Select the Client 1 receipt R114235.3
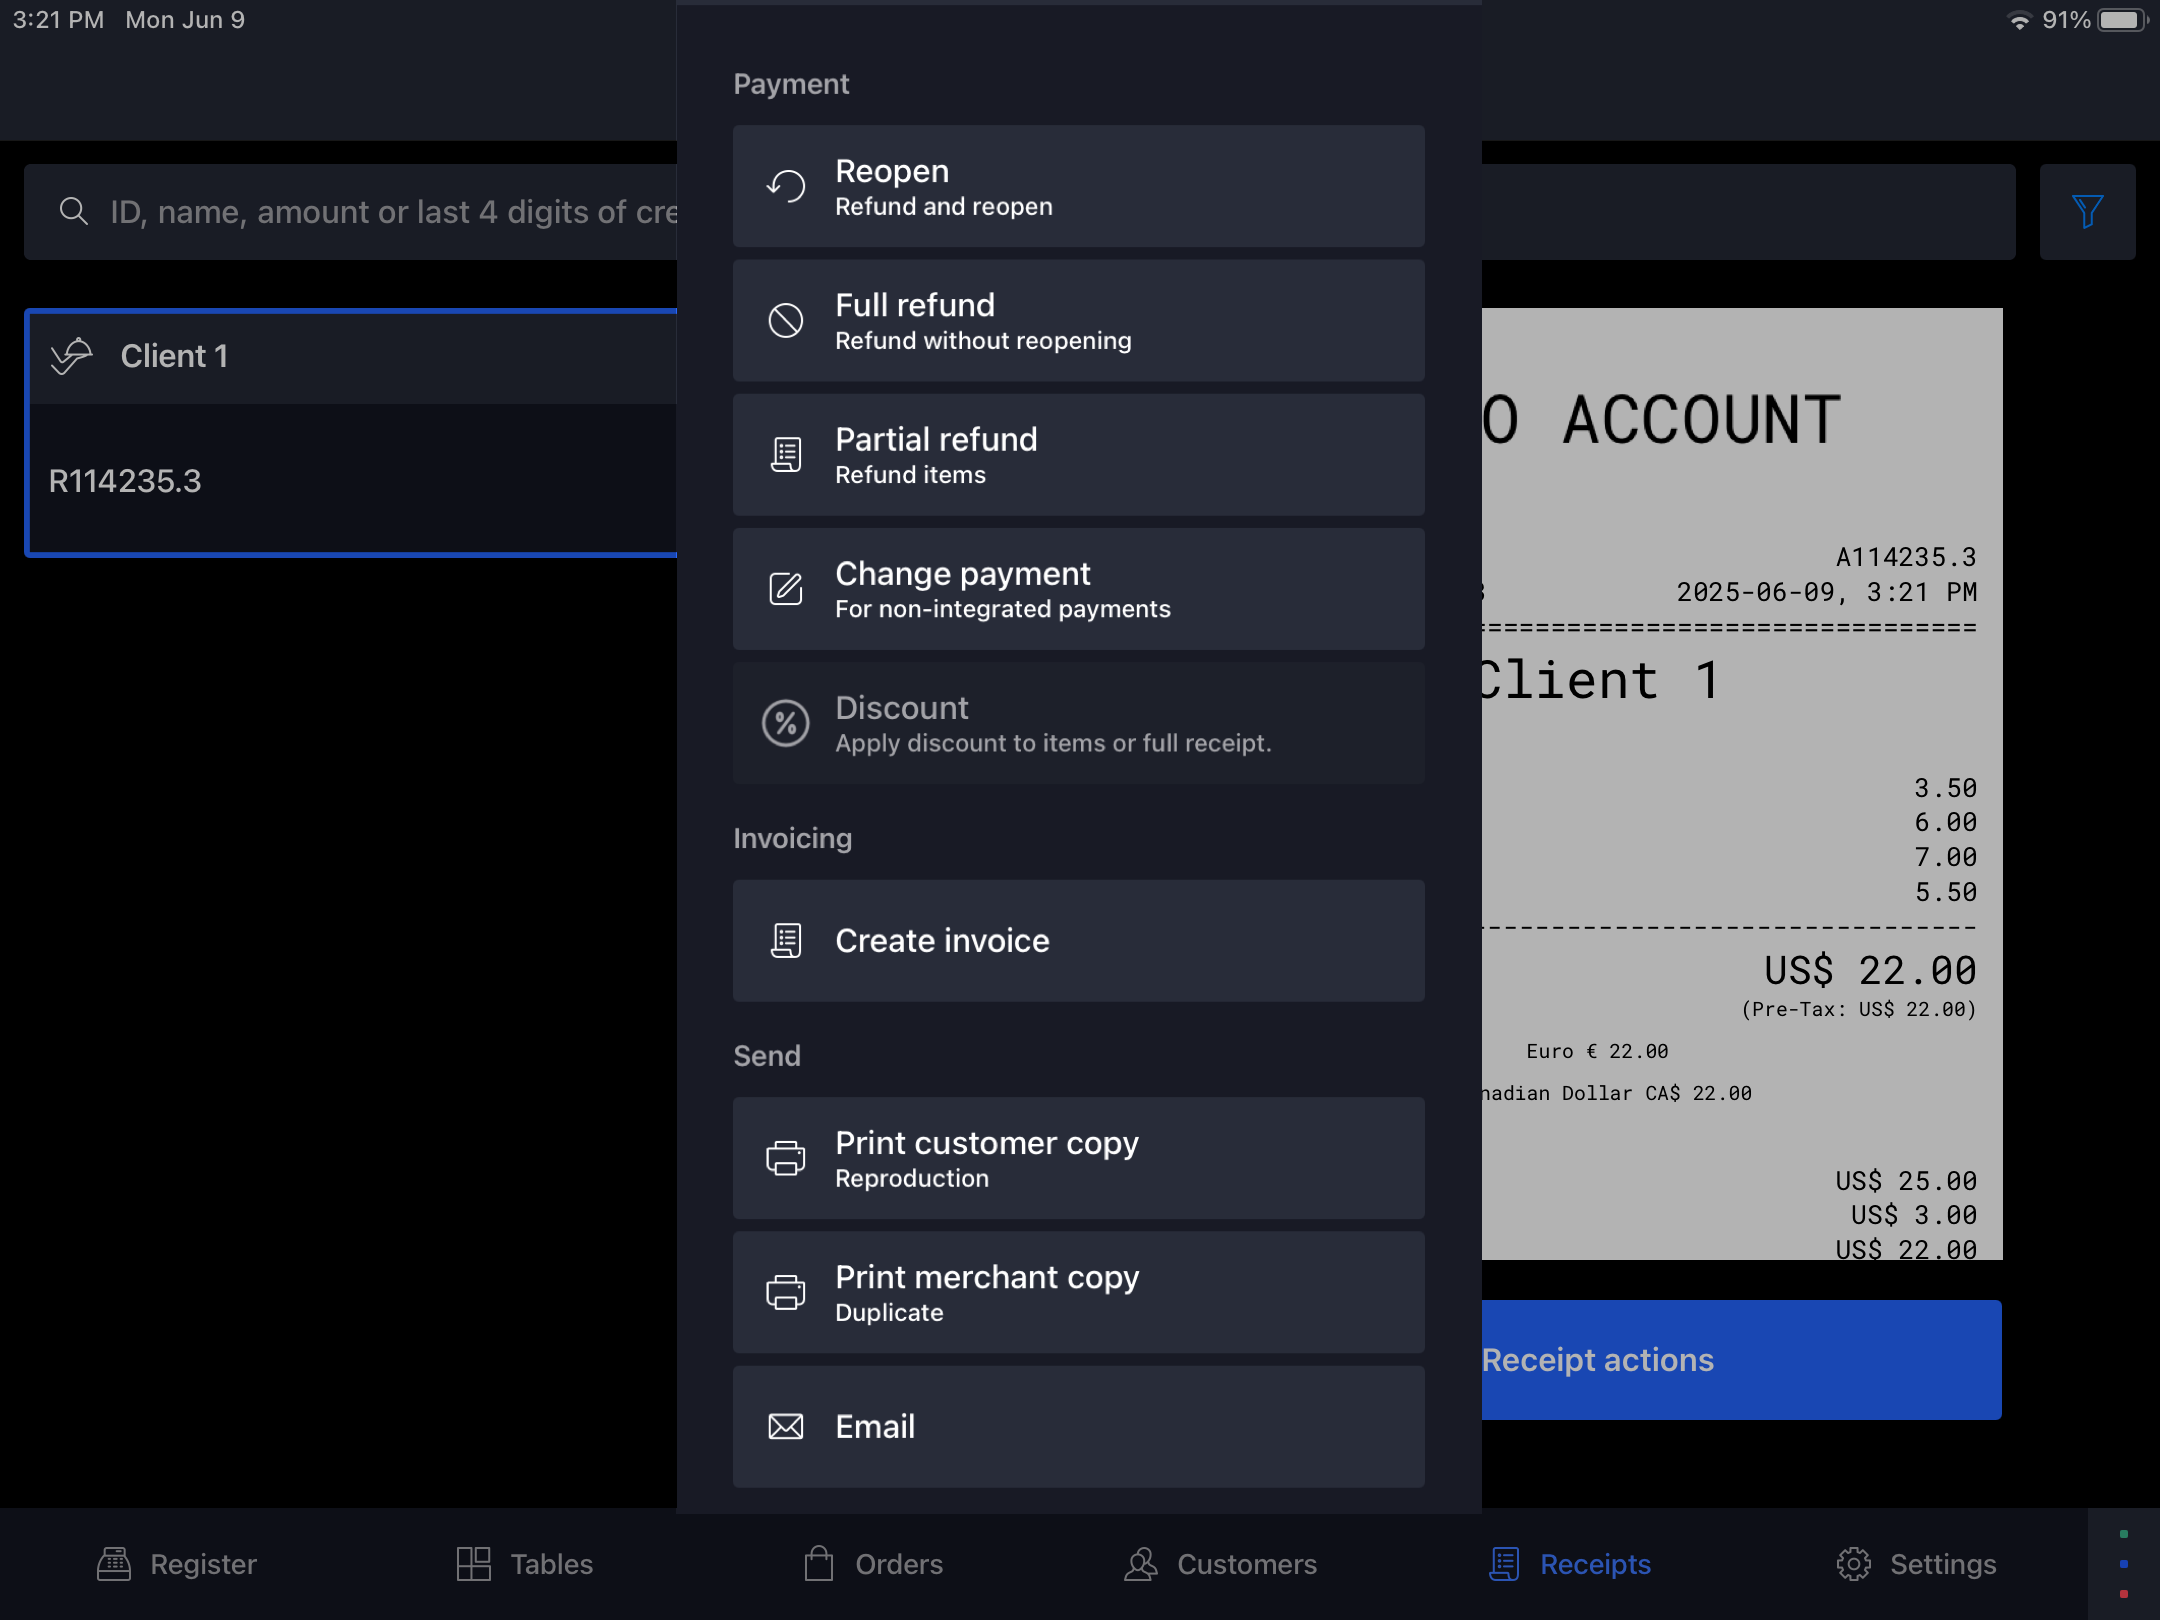Viewport: 2160px width, 1620px height. tap(350, 434)
